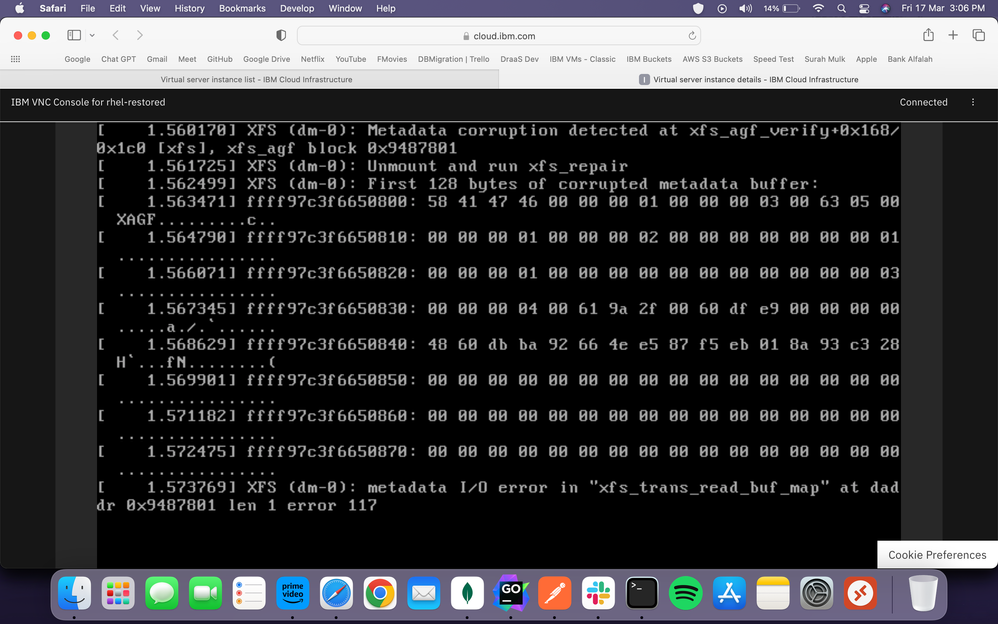Screen dimensions: 998x624
Task: Click the cloud.ibm.com address bar
Action: [x=500, y=36]
